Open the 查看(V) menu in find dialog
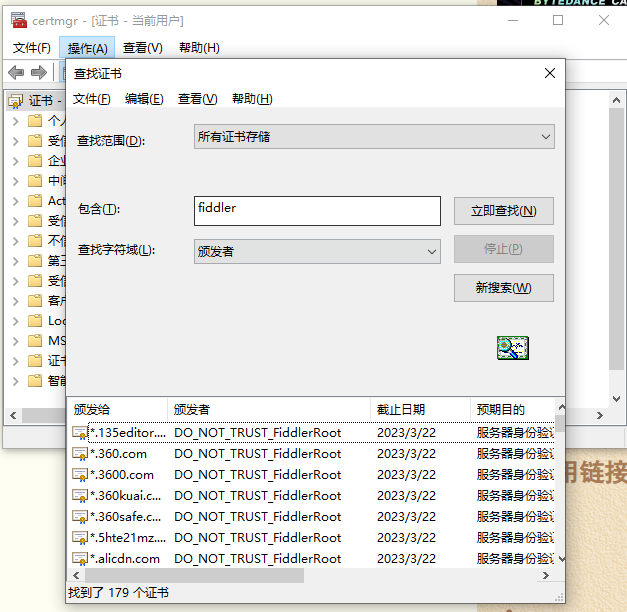The width and height of the screenshot is (627, 612). tap(198, 98)
